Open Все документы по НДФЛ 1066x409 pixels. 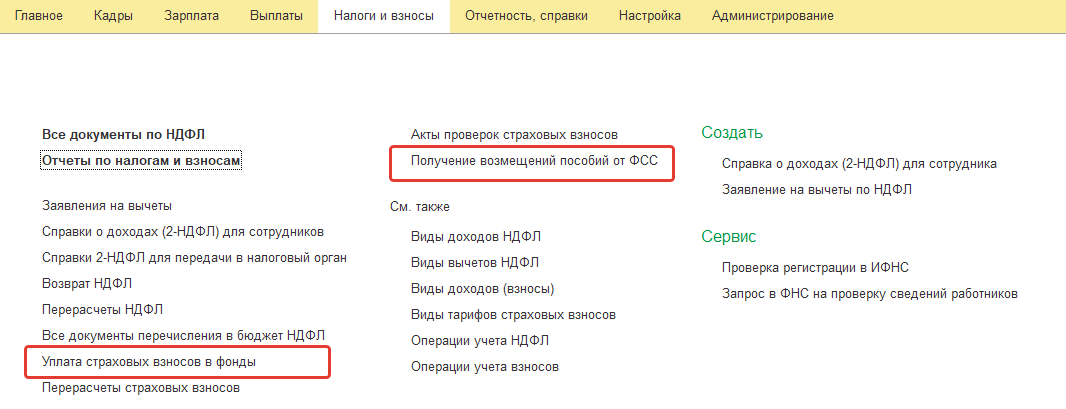[123, 135]
